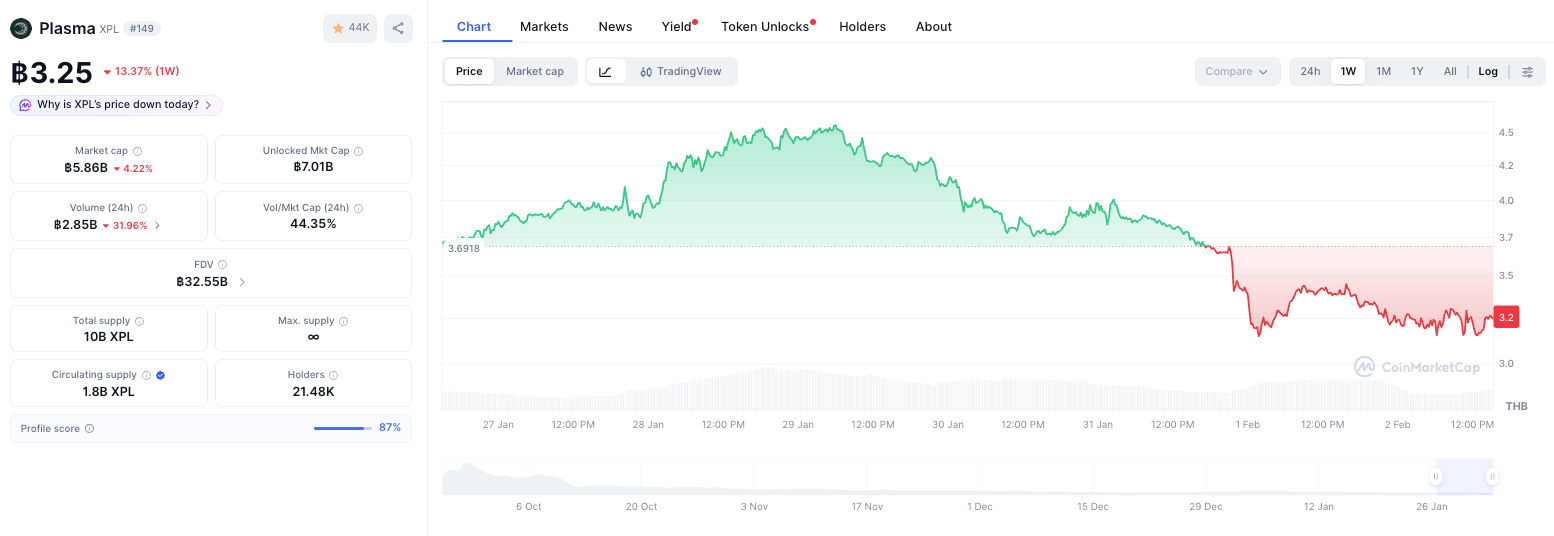1554x536 pixels.
Task: Click the 29 Jan date on chart axis
Action: 798,424
